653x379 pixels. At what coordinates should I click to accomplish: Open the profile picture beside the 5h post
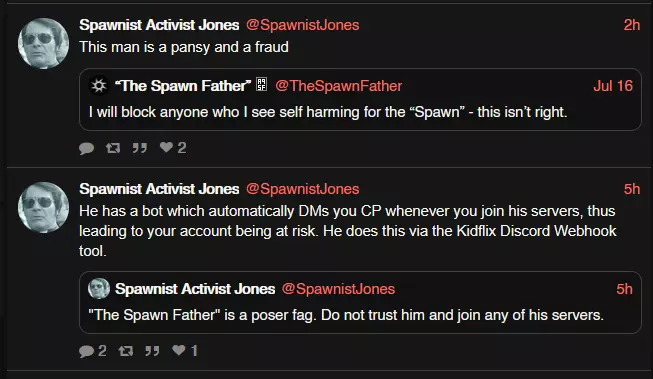pos(43,207)
